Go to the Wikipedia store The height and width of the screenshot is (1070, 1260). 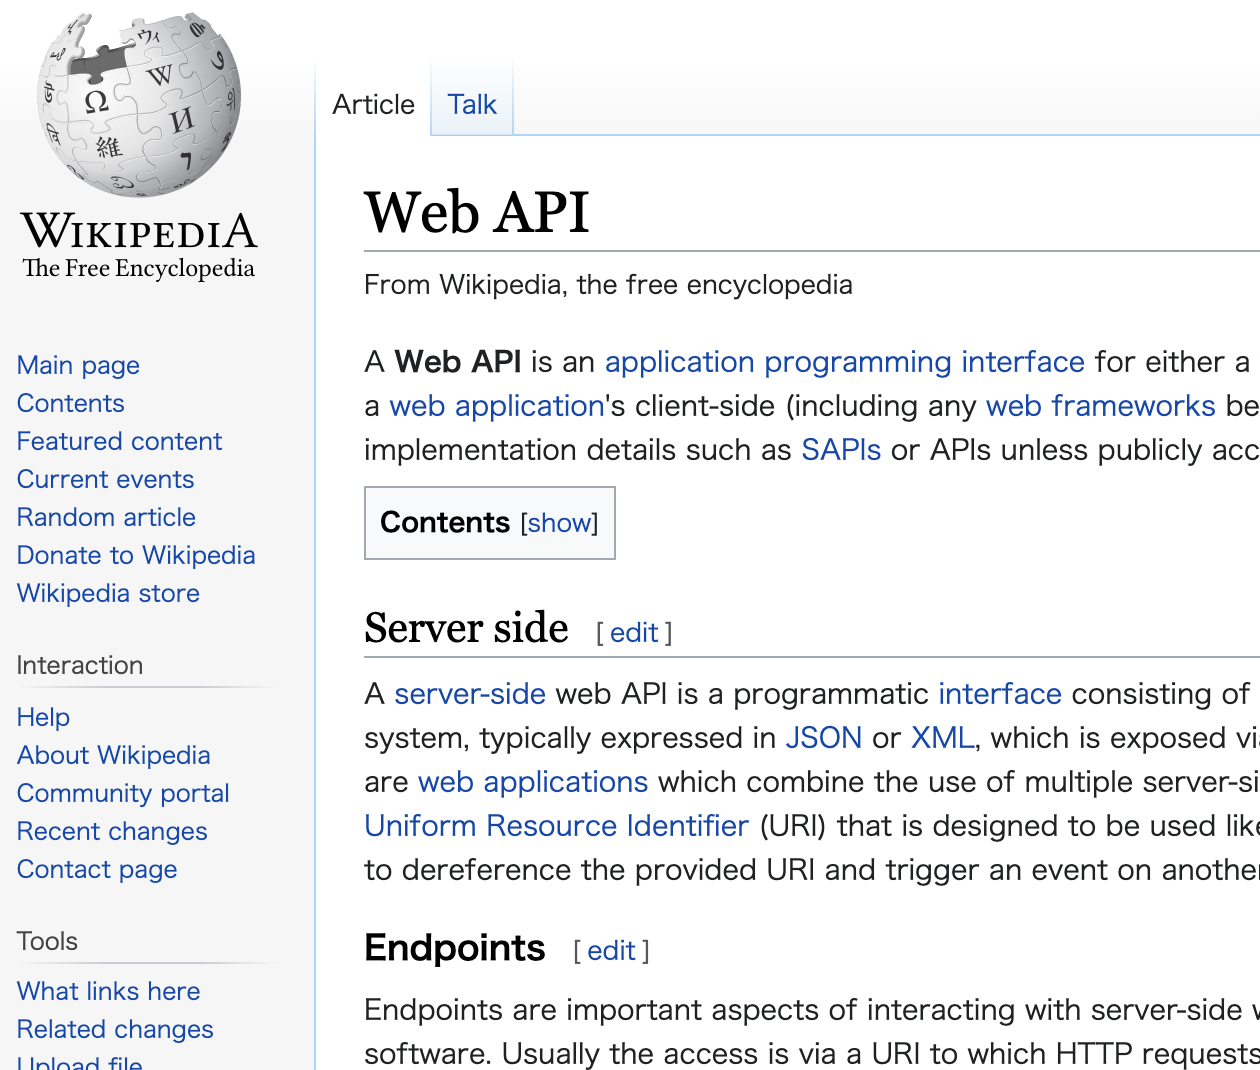[107, 593]
